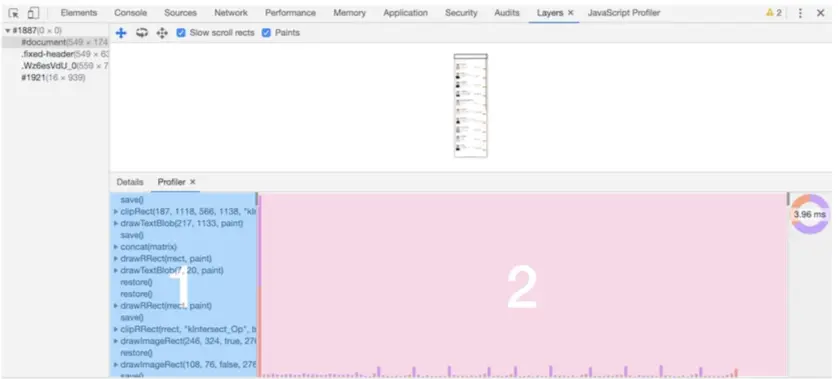
Task: Expand the clipRect(187, 1118...) command
Action: click(x=116, y=212)
